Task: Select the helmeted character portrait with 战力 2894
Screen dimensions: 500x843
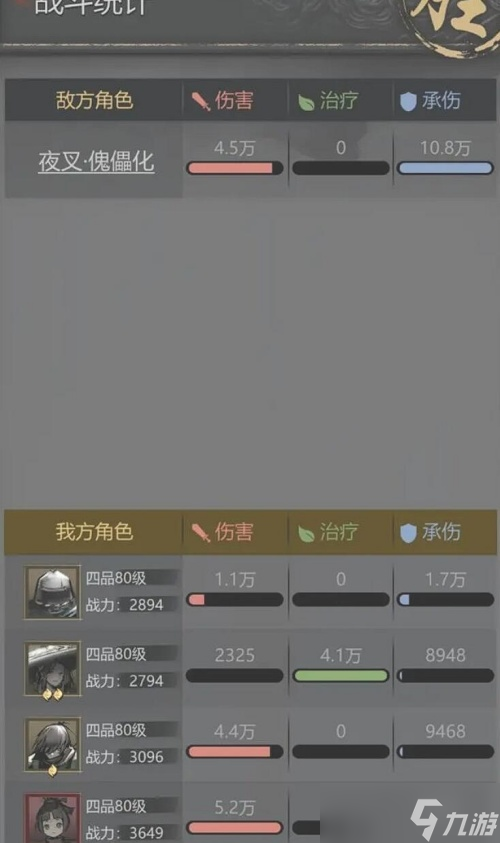Action: click(52, 592)
